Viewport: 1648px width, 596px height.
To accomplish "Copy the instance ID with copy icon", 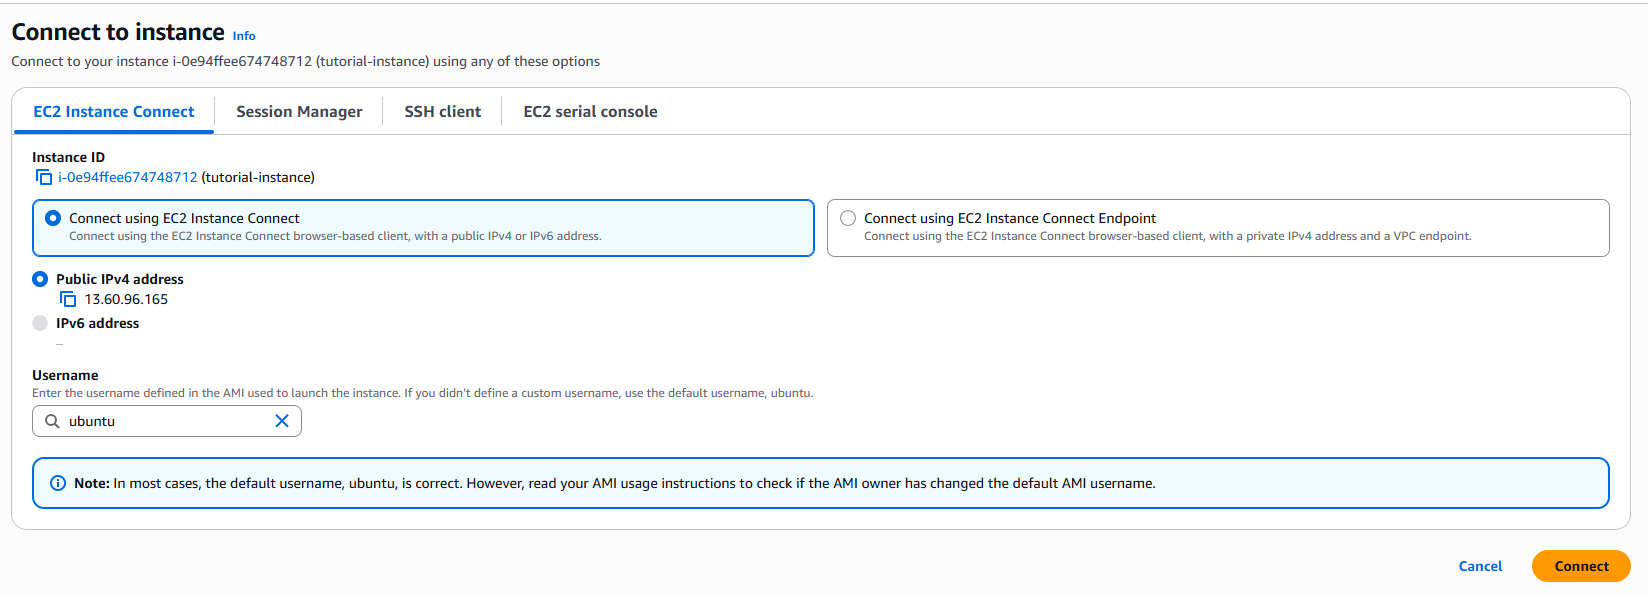I will (x=44, y=177).
